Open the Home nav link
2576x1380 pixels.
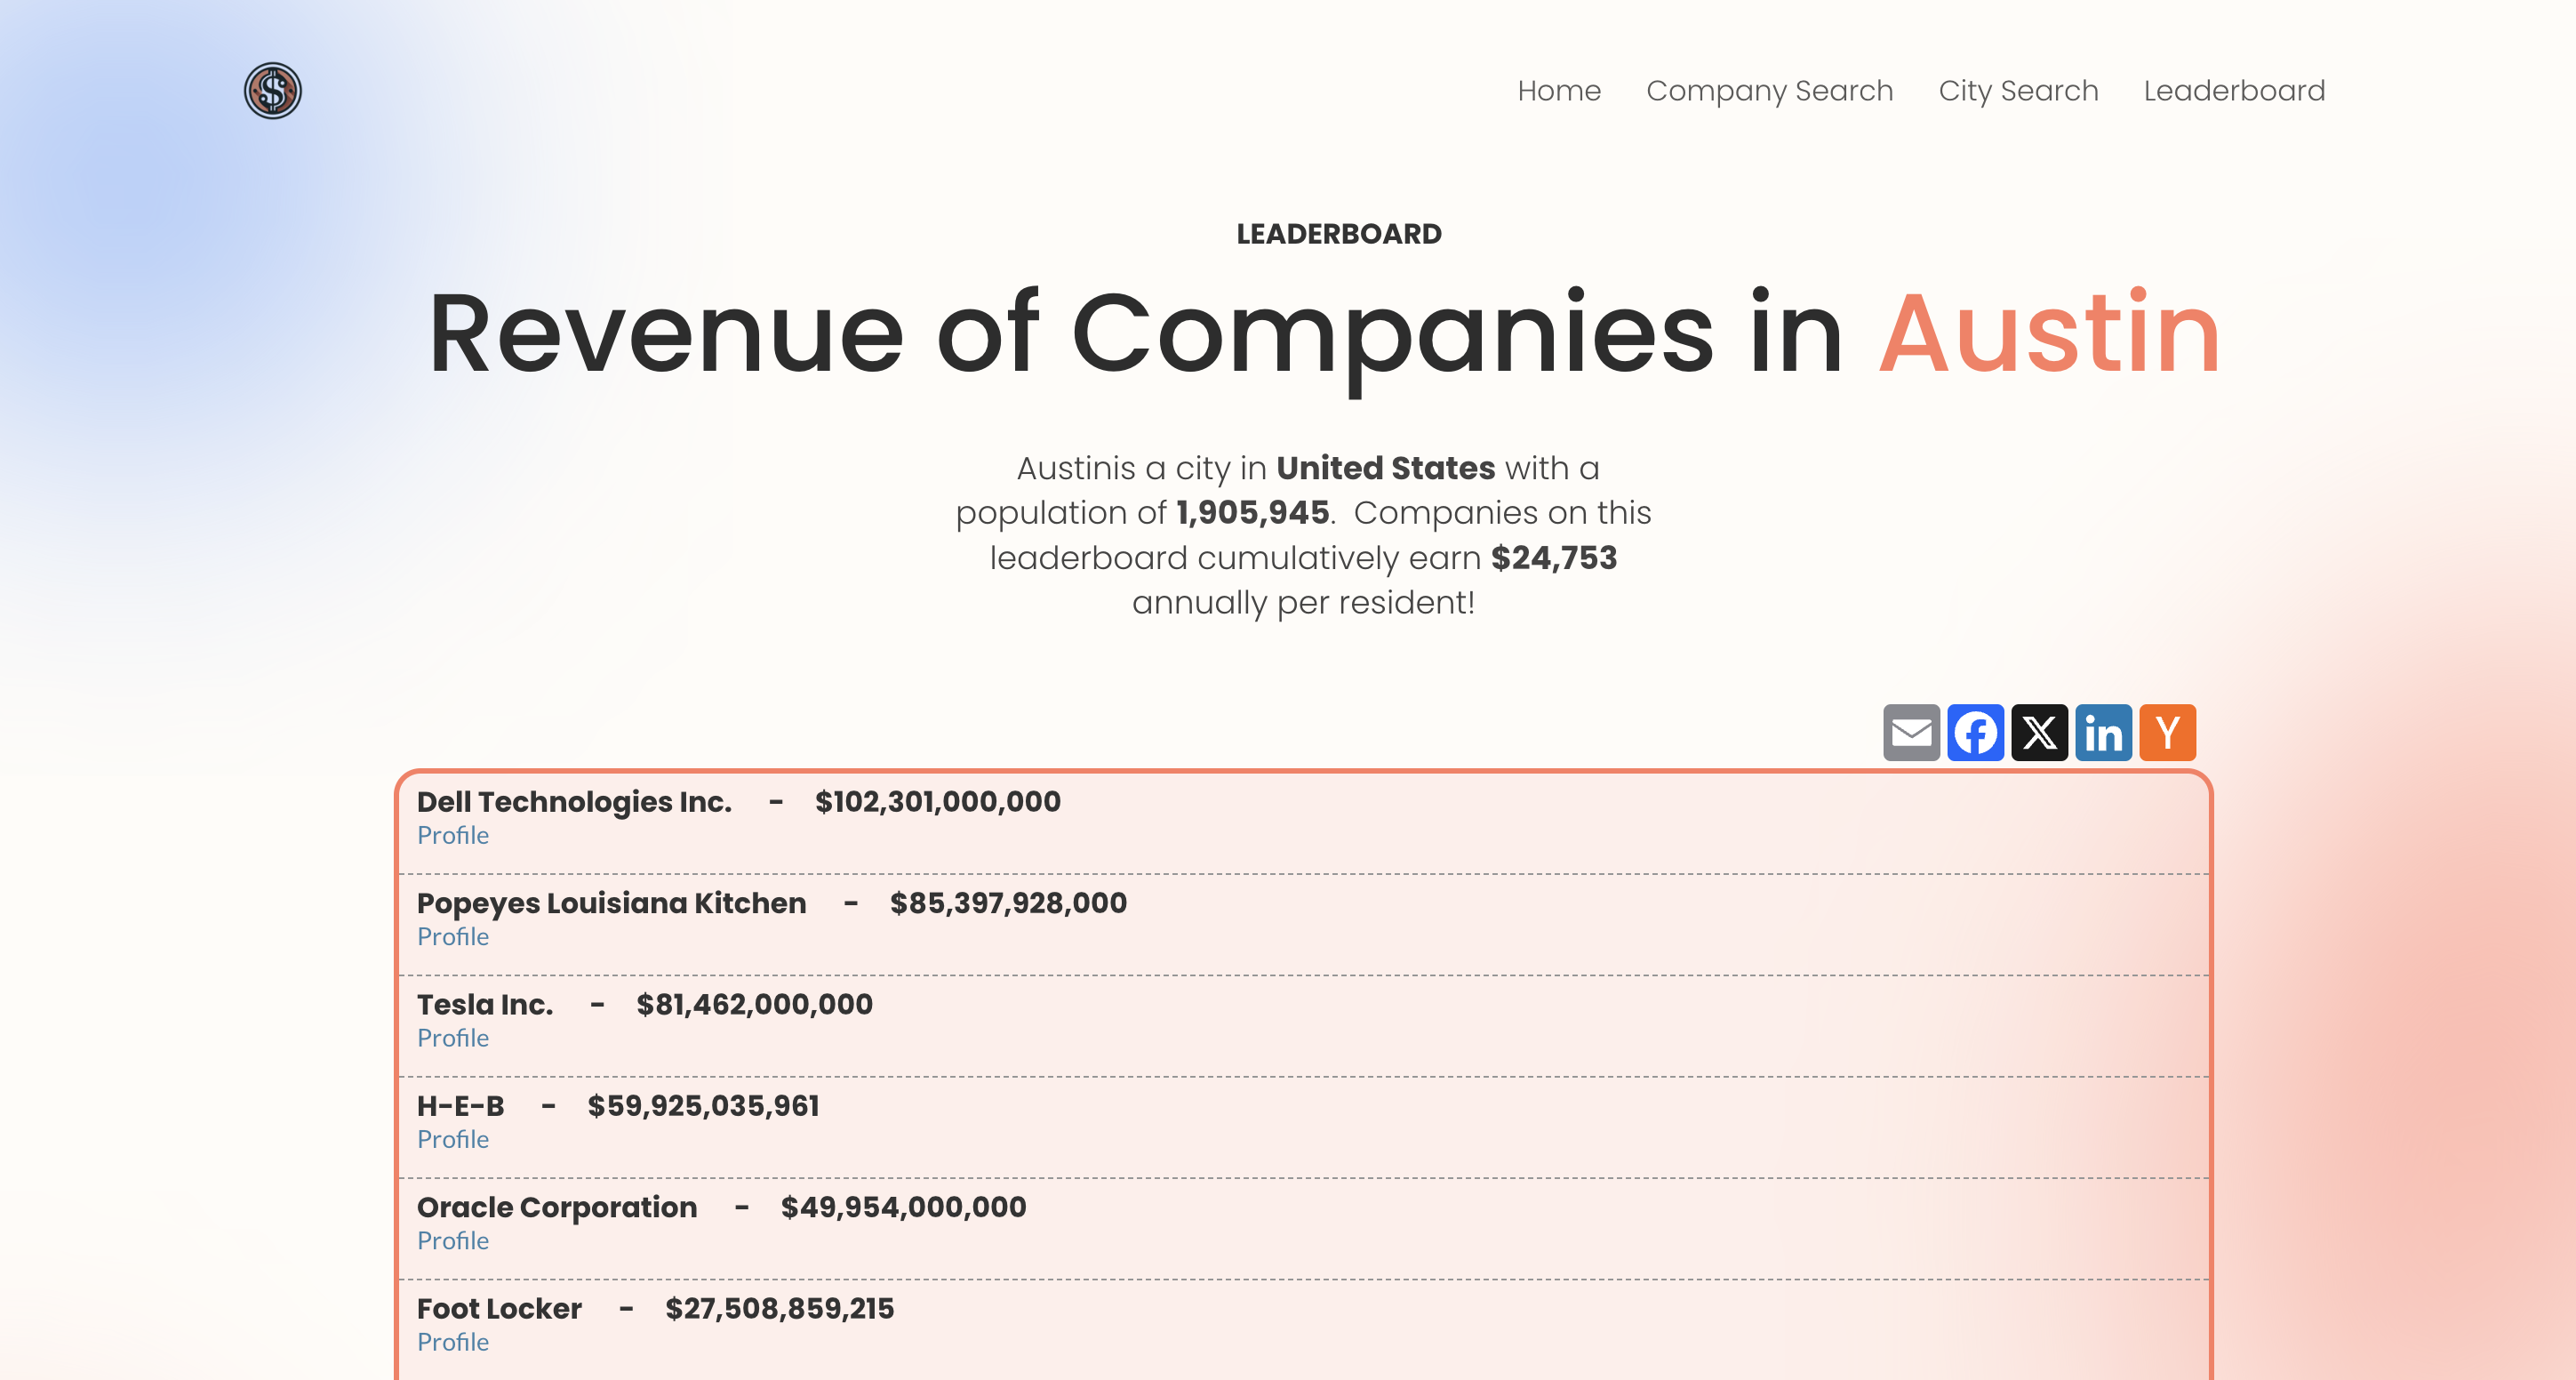(x=1559, y=91)
